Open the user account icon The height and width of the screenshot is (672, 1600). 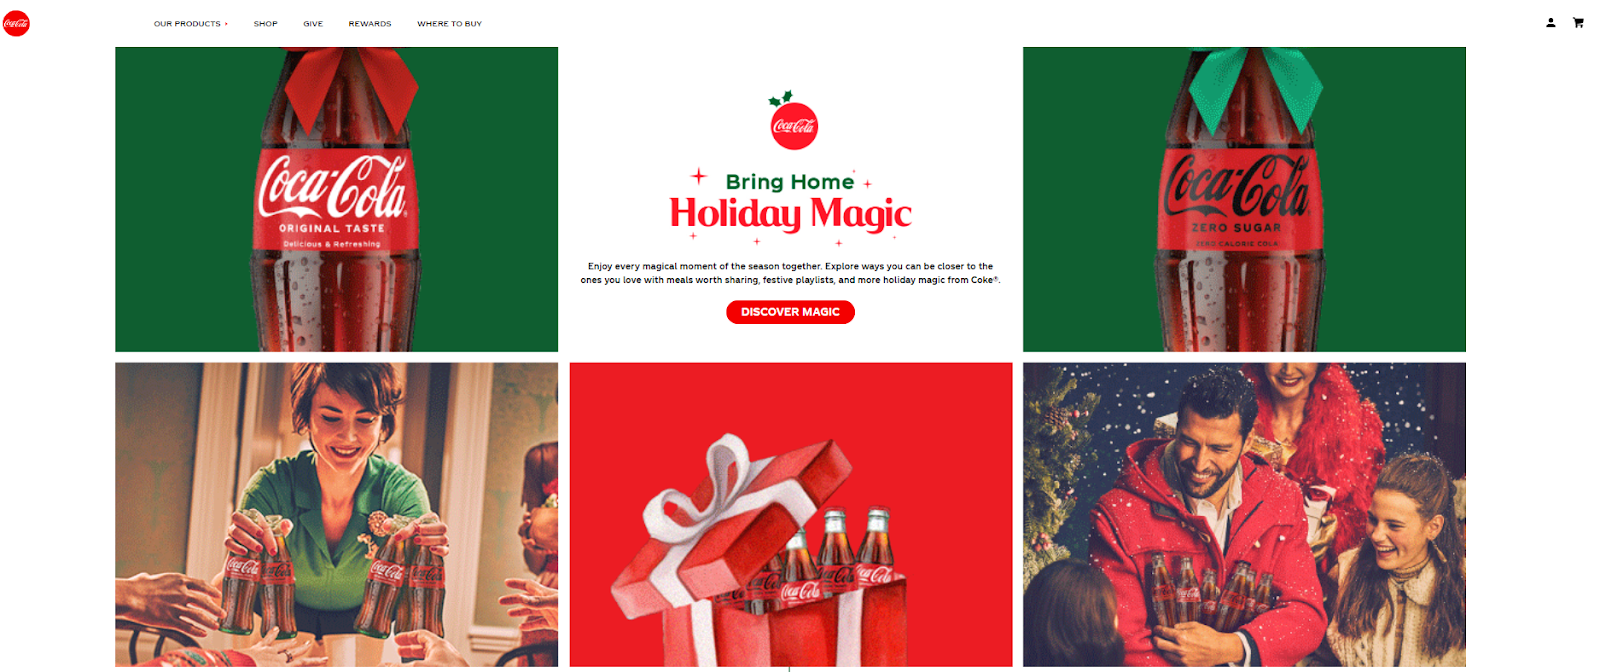click(x=1551, y=22)
